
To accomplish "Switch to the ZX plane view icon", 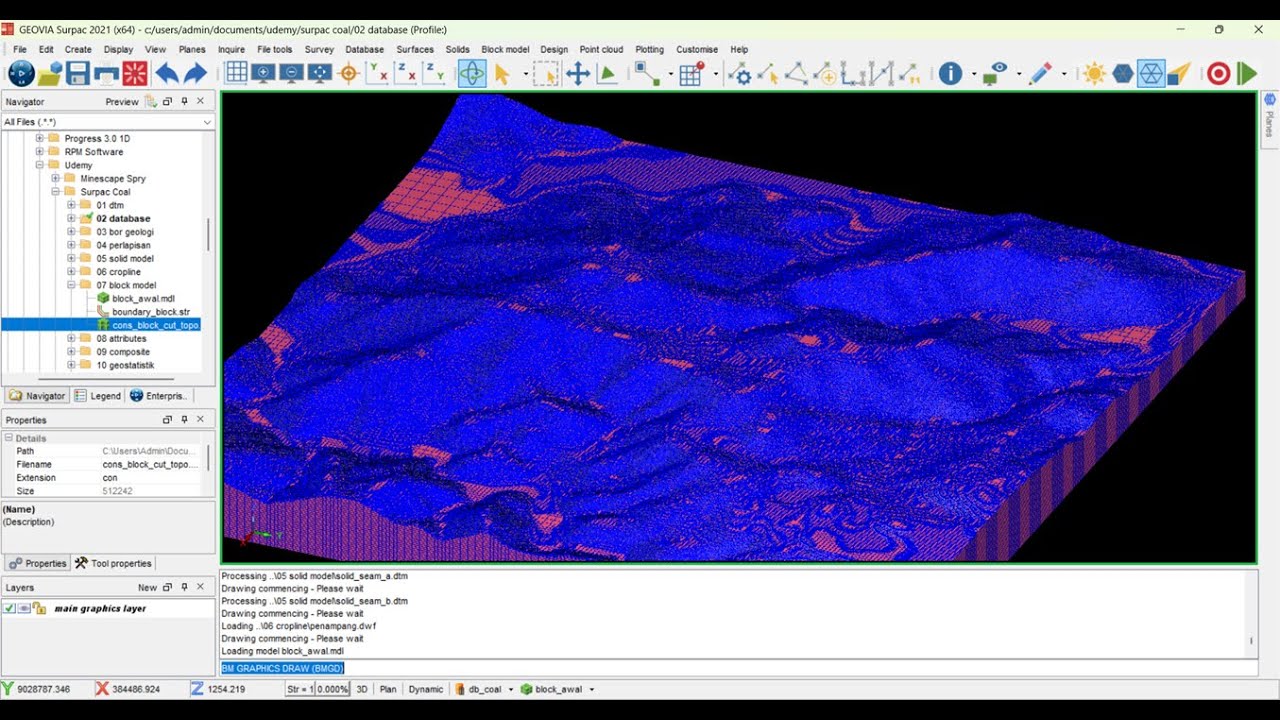I will [x=406, y=73].
